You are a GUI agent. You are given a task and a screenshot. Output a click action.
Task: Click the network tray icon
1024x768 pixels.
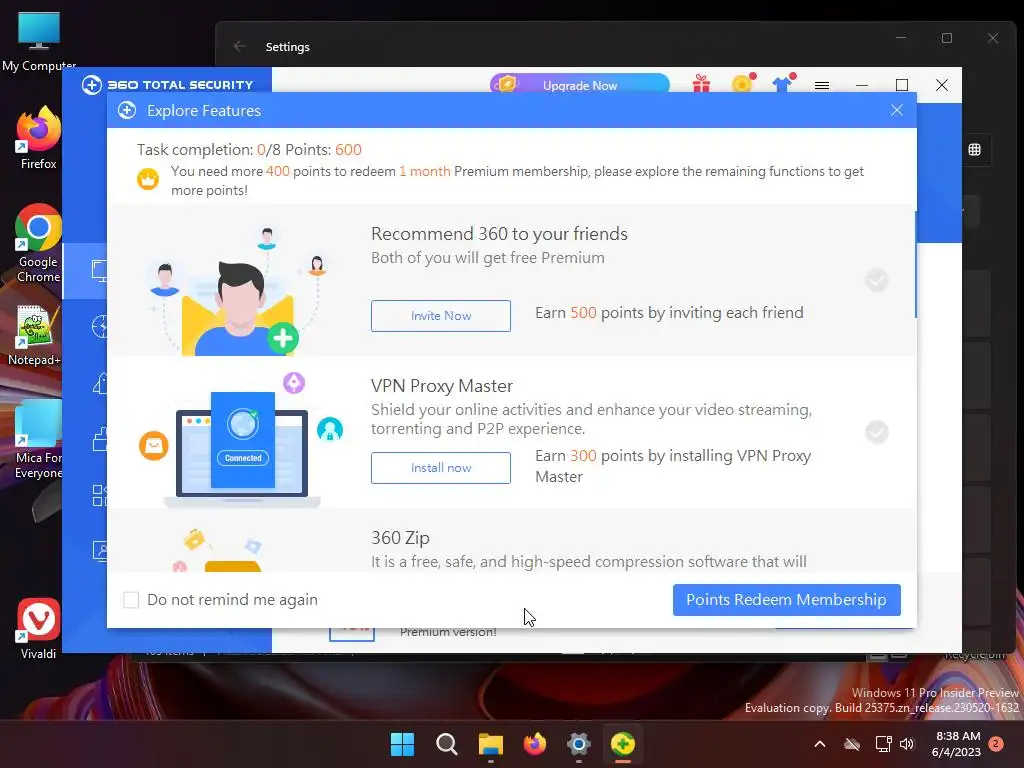pyautogui.click(x=884, y=744)
